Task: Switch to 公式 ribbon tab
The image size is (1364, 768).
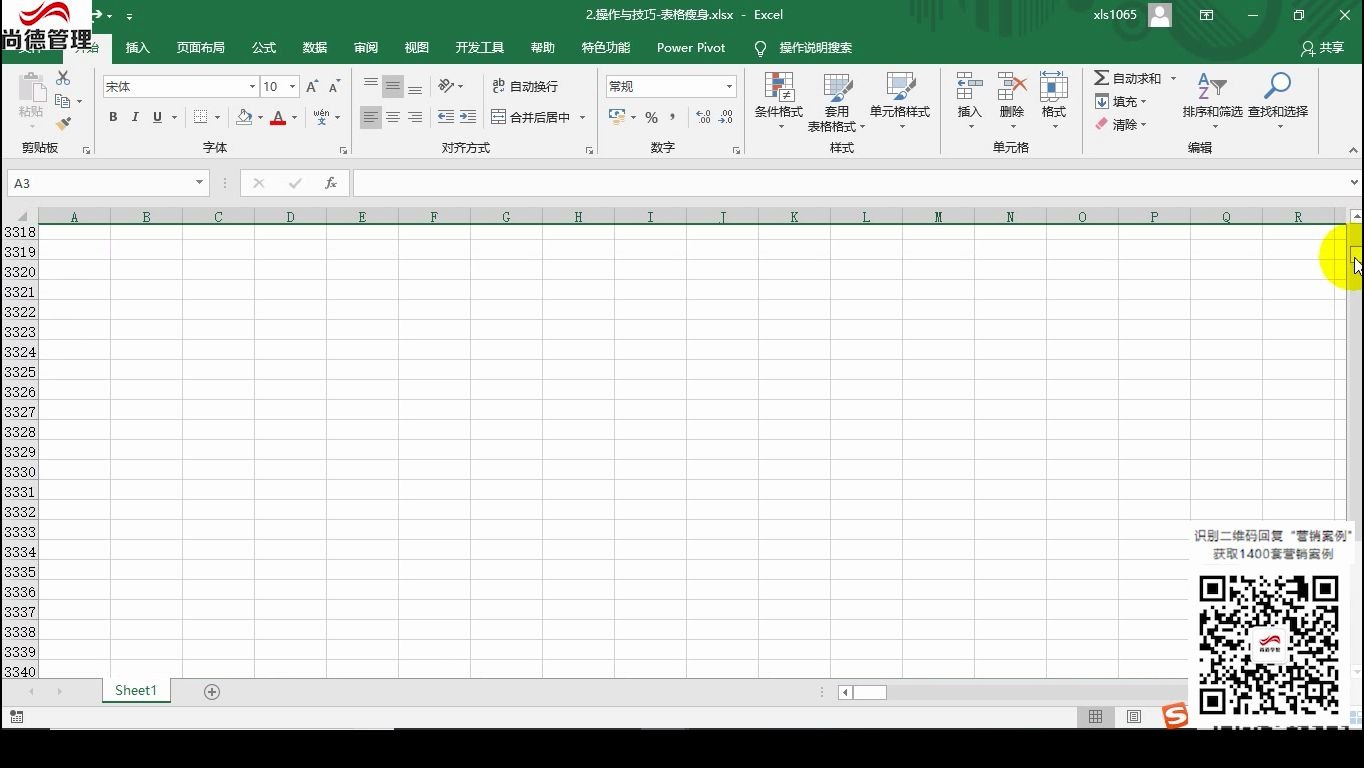Action: coord(264,48)
